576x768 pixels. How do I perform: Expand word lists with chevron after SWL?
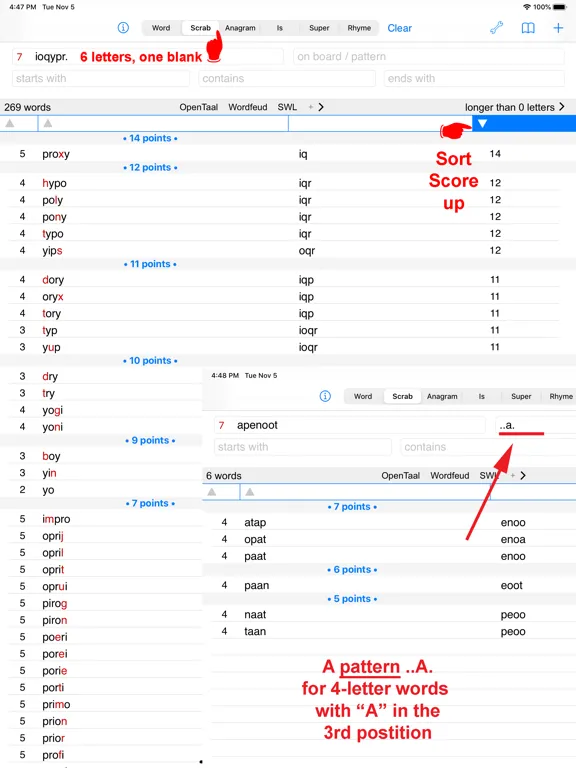point(321,107)
